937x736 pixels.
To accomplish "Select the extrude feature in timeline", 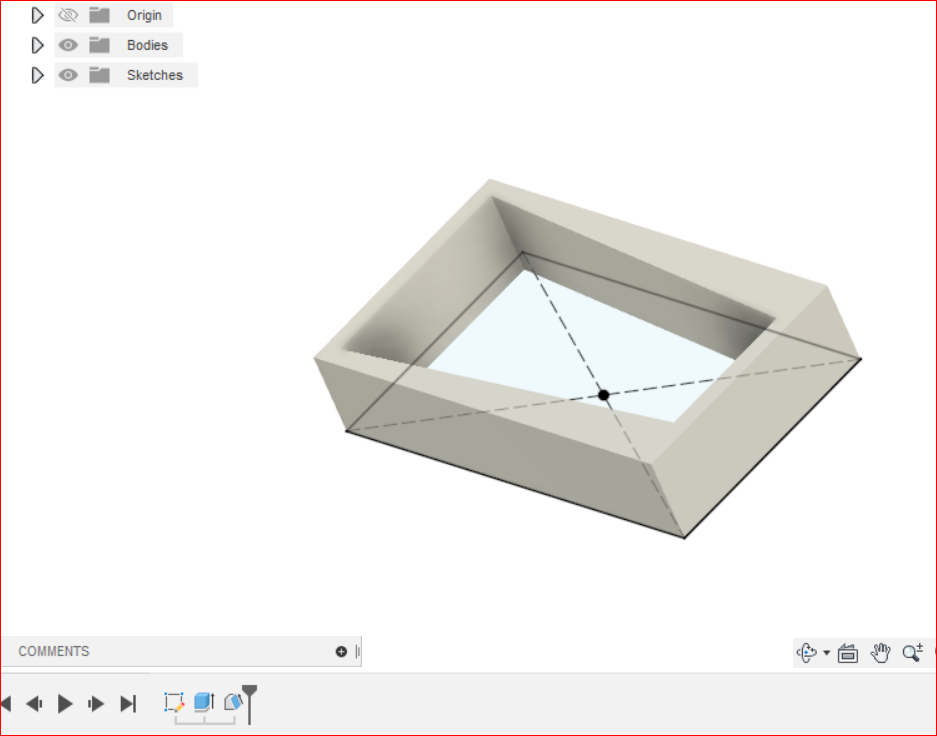I will coord(204,702).
